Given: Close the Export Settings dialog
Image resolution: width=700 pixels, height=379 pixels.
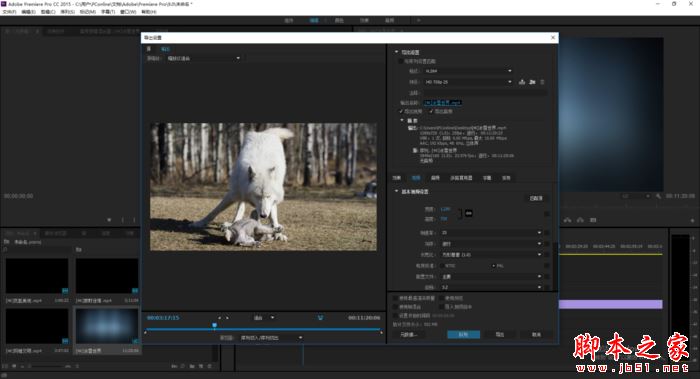Looking at the screenshot, I should click(553, 37).
